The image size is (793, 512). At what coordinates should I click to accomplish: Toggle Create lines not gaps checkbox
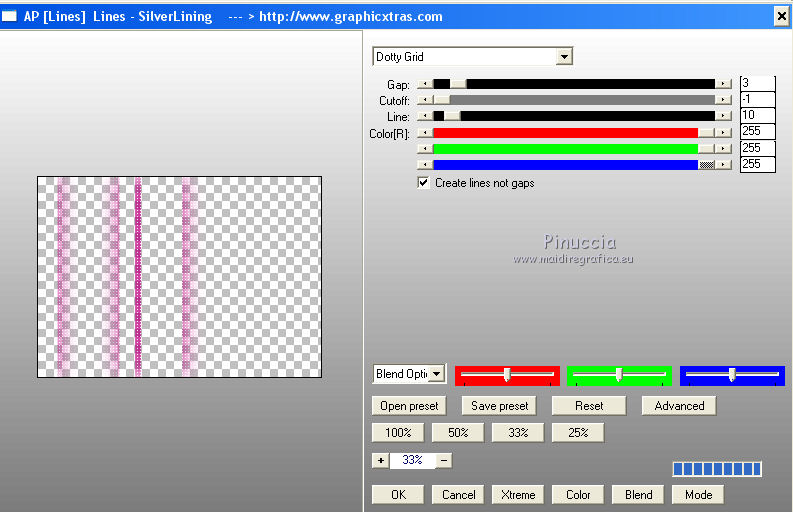(423, 183)
